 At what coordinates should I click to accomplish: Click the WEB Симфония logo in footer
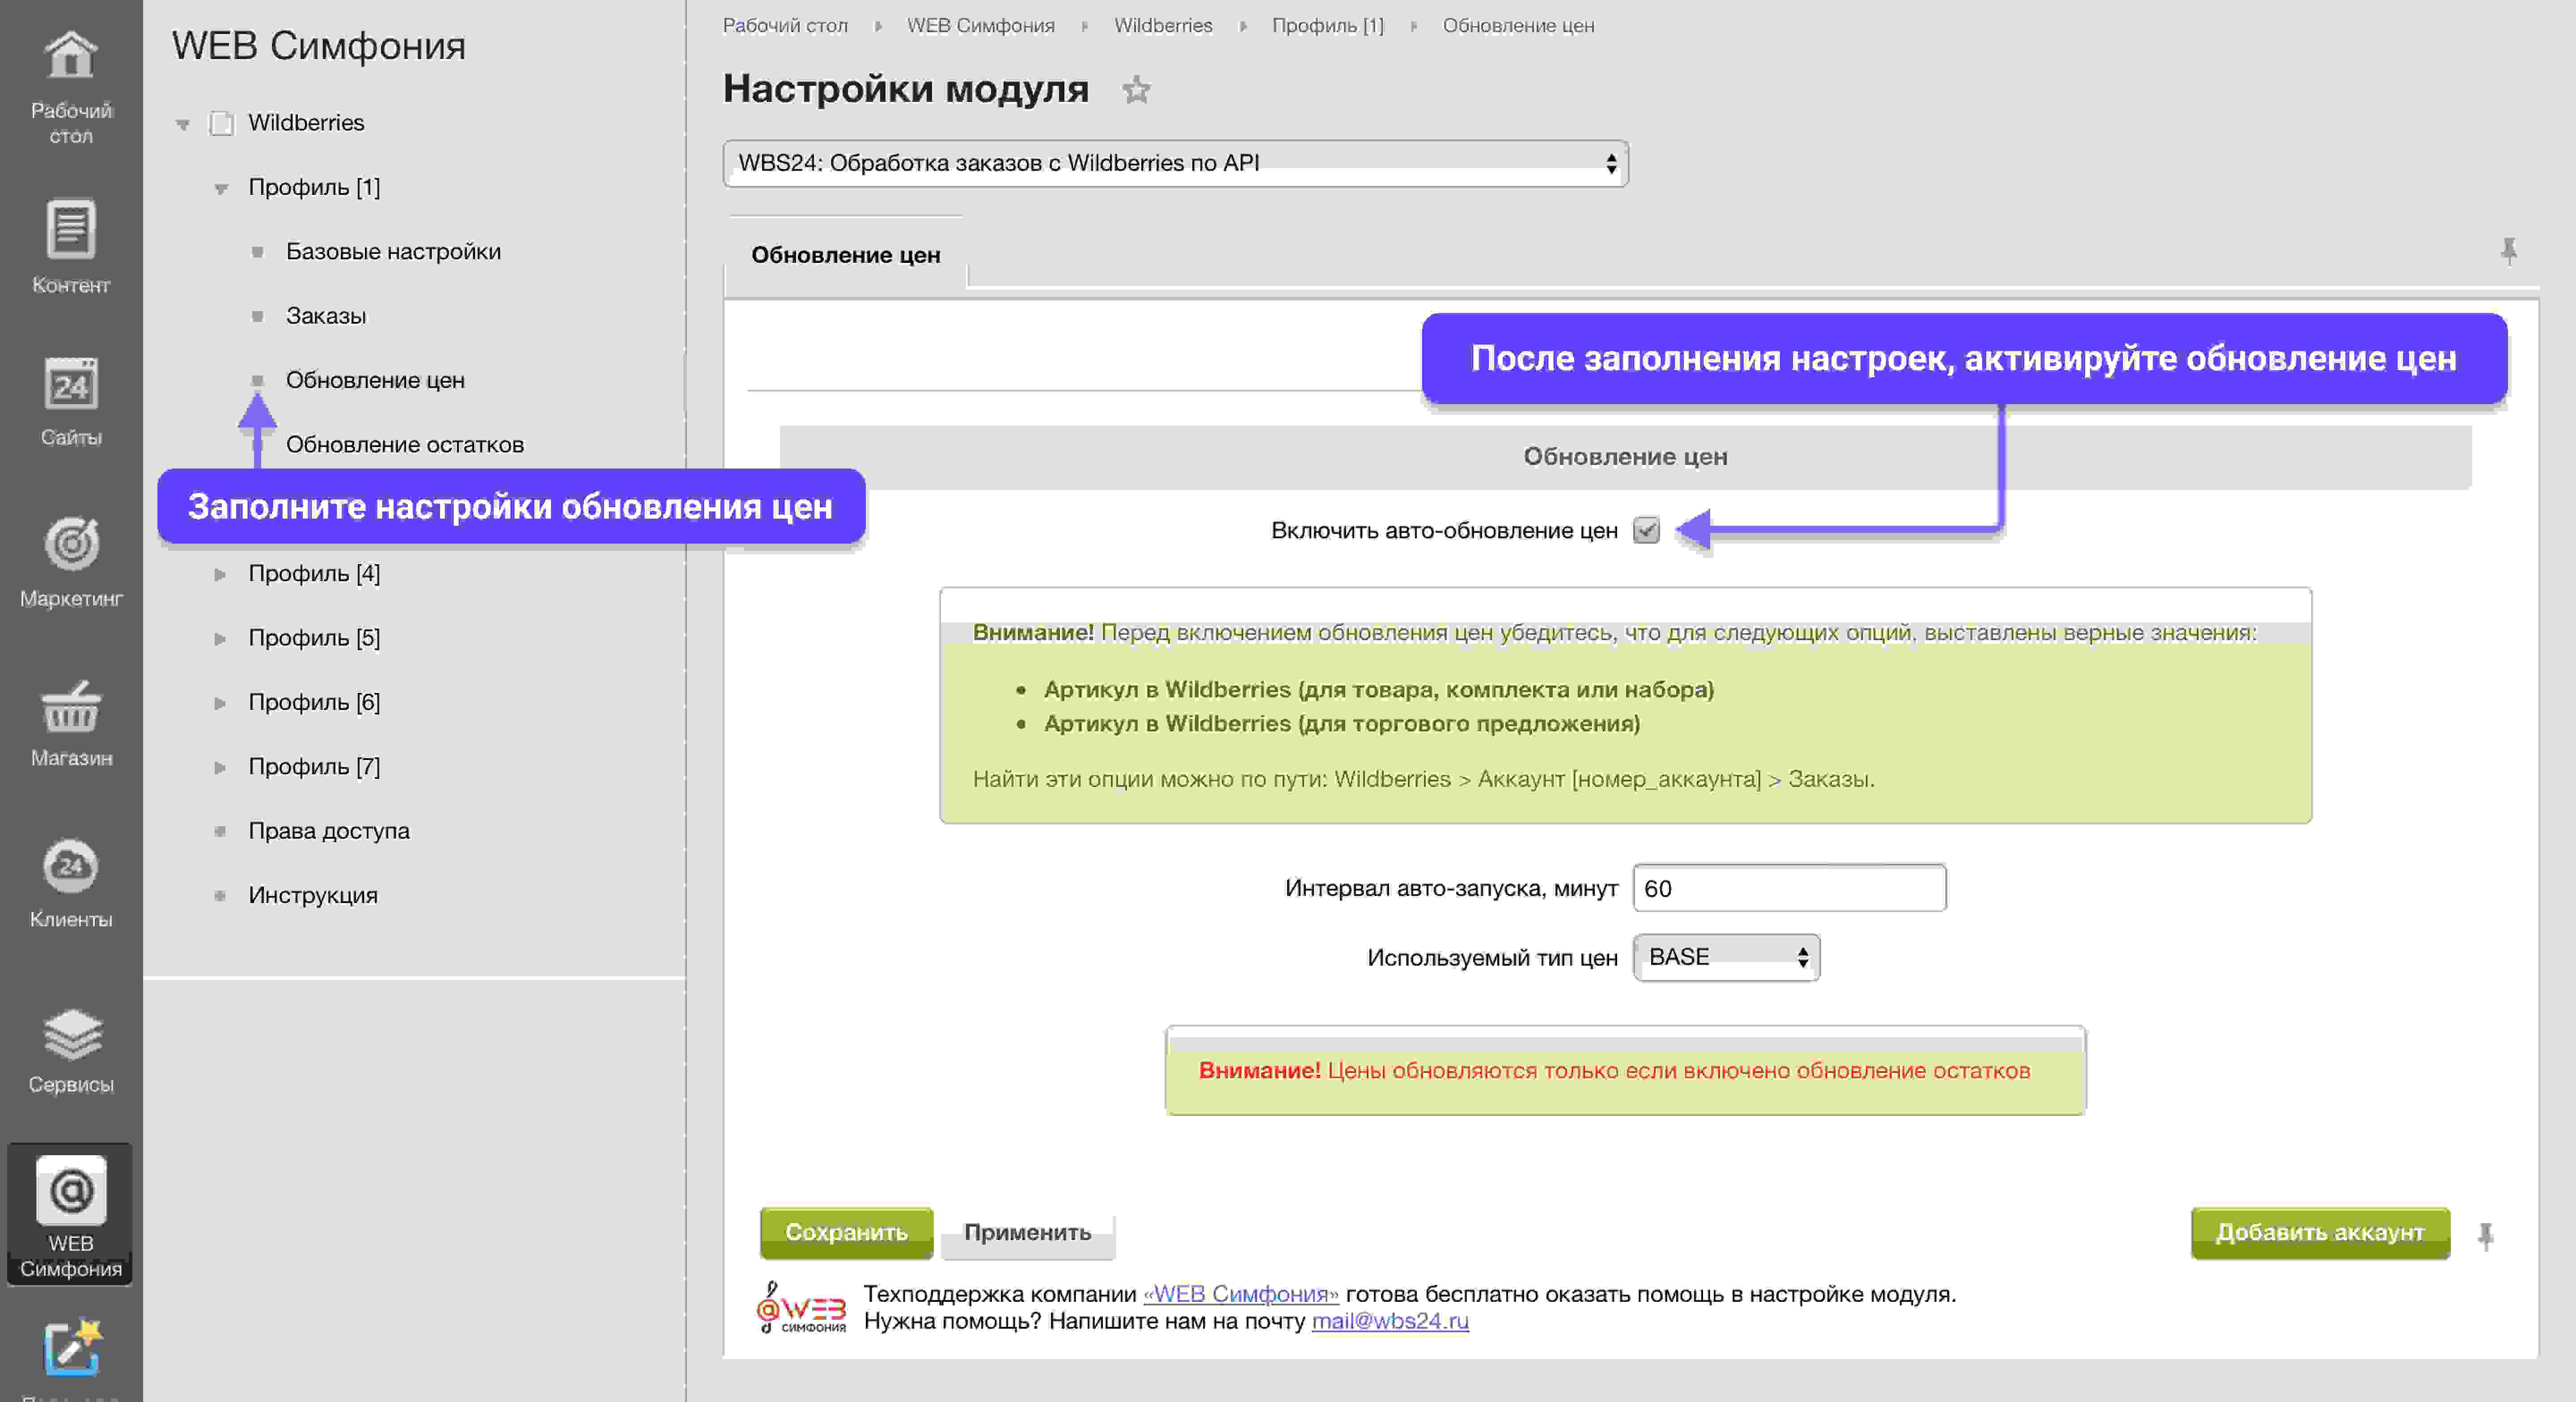[801, 1308]
